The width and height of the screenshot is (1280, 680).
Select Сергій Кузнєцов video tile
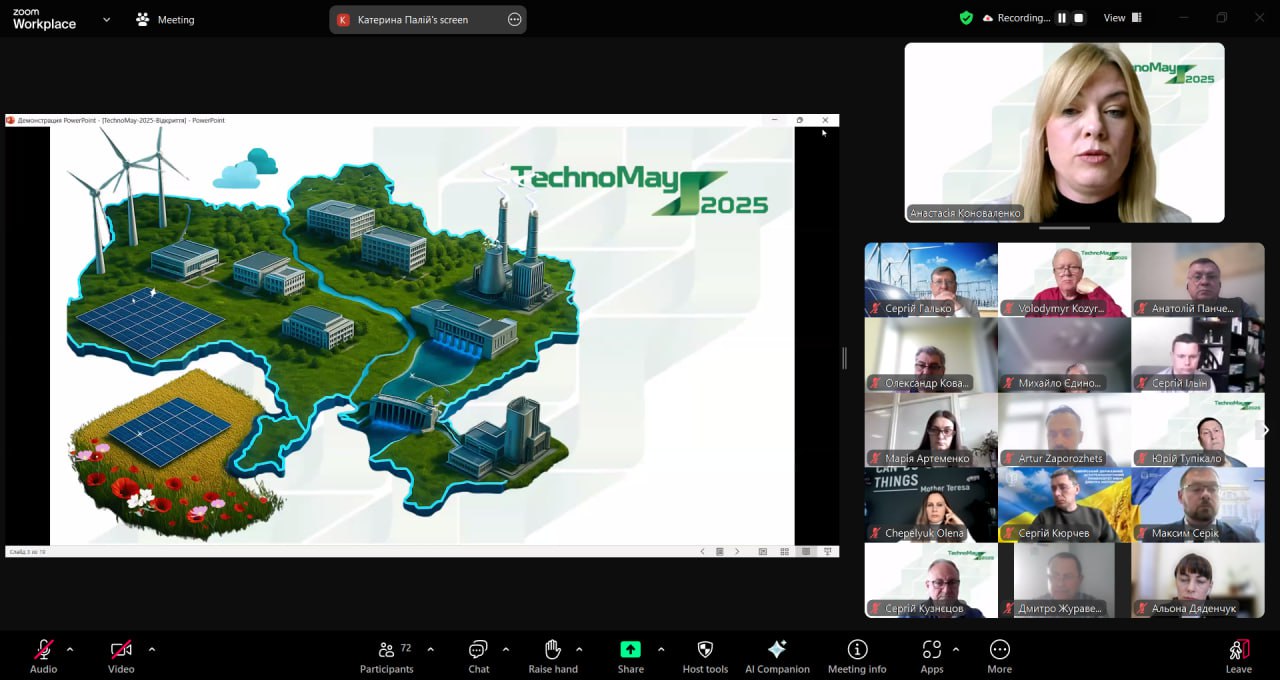click(931, 580)
